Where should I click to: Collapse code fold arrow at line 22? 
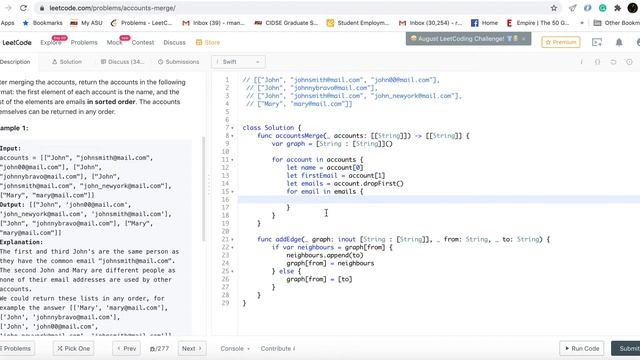(233, 247)
